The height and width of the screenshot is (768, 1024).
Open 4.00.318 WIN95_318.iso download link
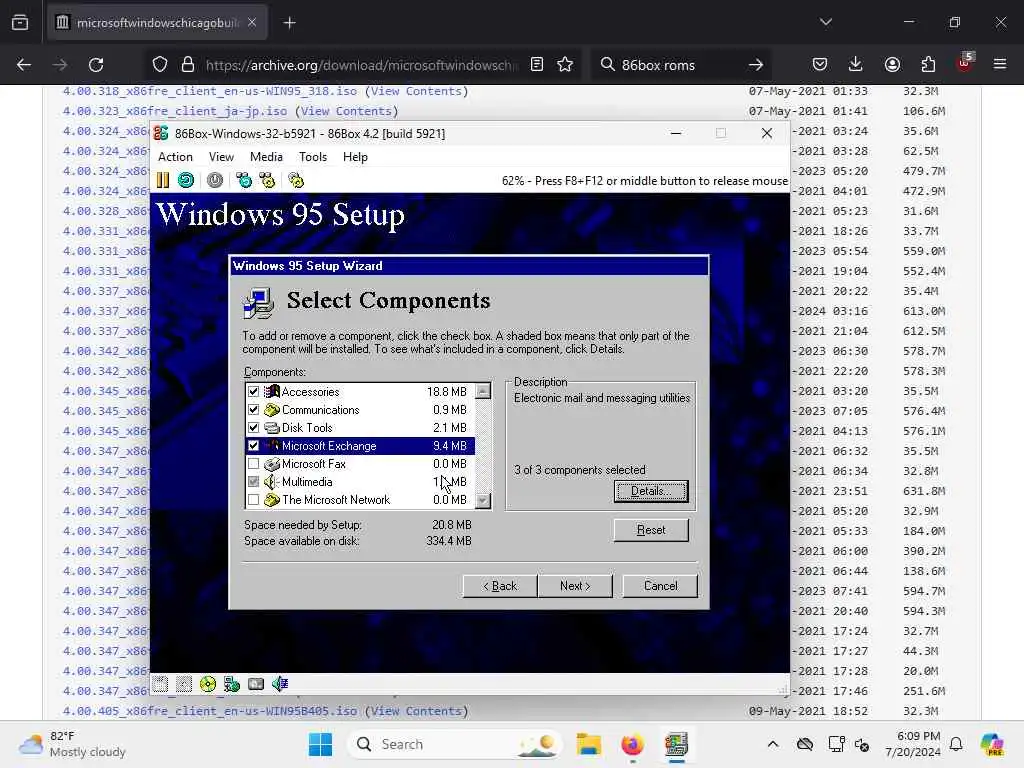tap(210, 91)
